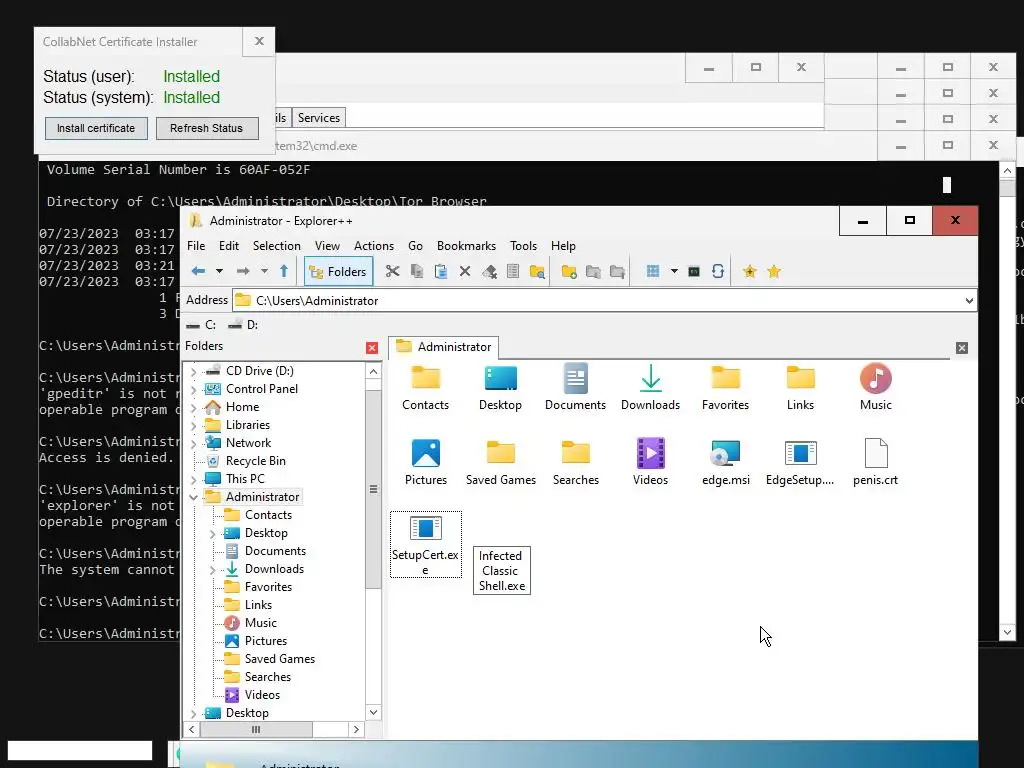Select the SetupCert.exe file
Viewport: 1024px width, 768px height.
(426, 545)
